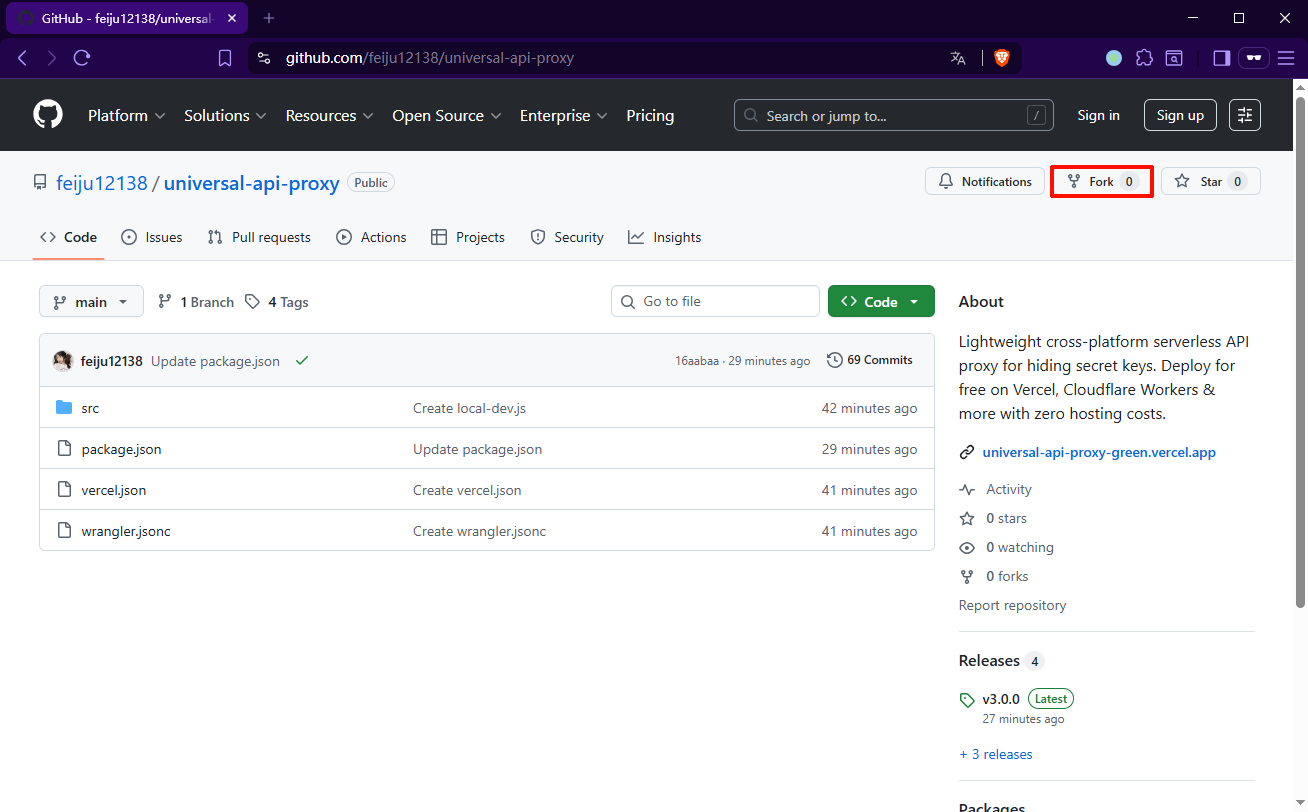Switch to the Issues tab
The width and height of the screenshot is (1308, 812).
tap(152, 237)
